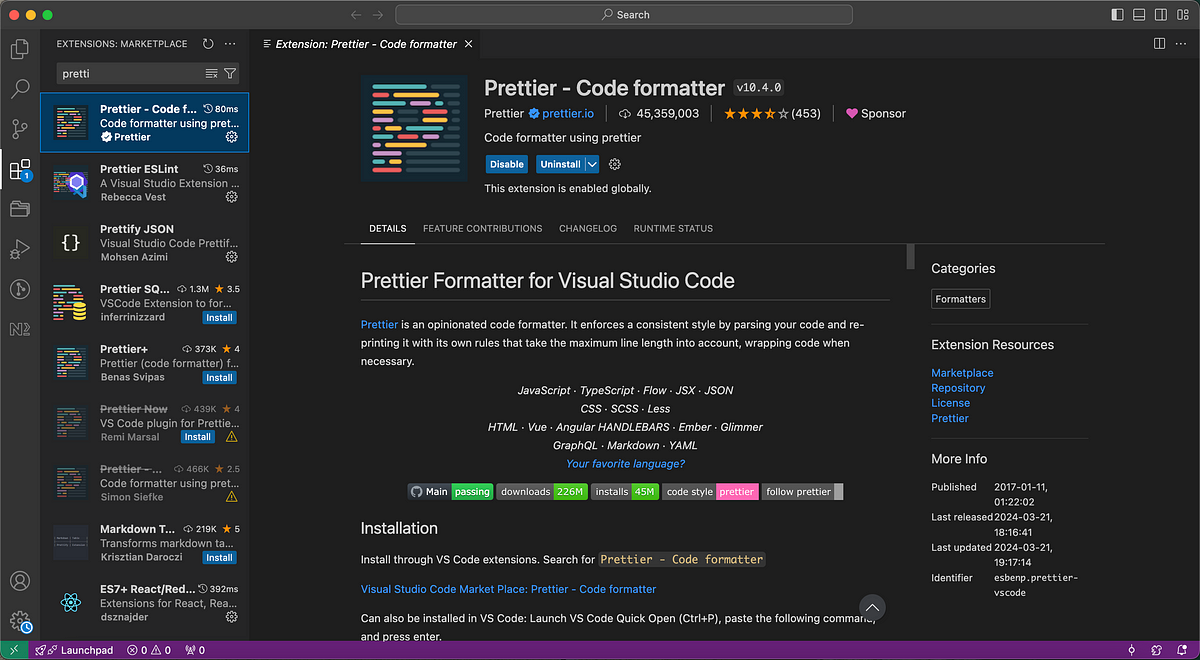Viewport: 1200px width, 660px height.
Task: Click the downloads 226M badge
Action: (x=541, y=491)
